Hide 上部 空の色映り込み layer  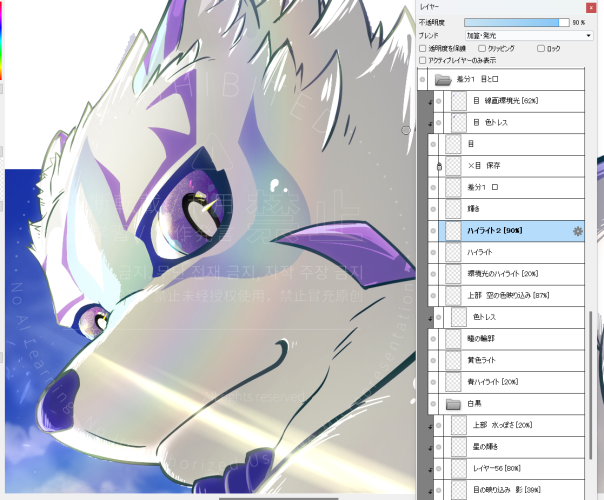(x=433, y=296)
